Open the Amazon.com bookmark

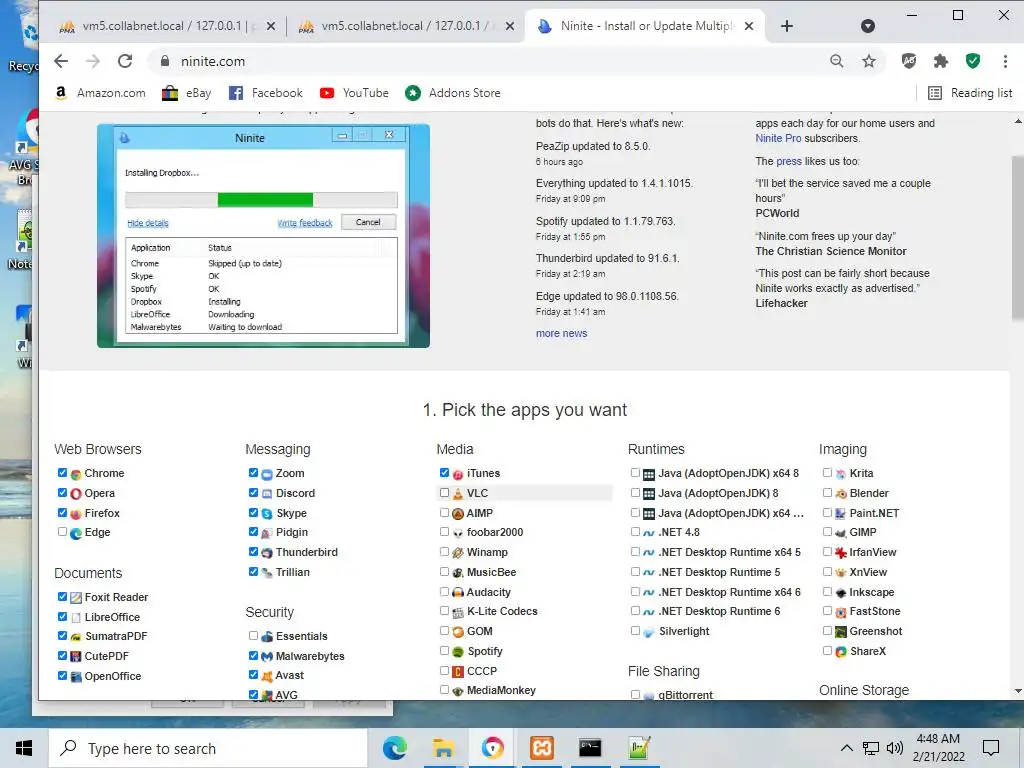pyautogui.click(x=101, y=93)
